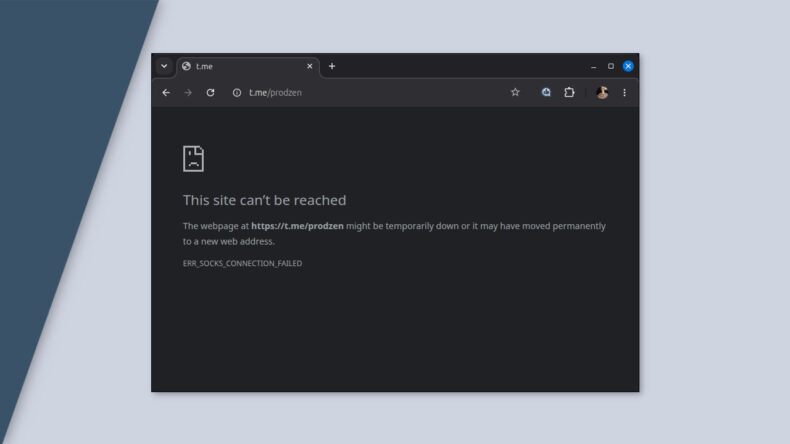Open the Extensions puzzle piece menu
This screenshot has height=444, width=790.
[x=569, y=92]
